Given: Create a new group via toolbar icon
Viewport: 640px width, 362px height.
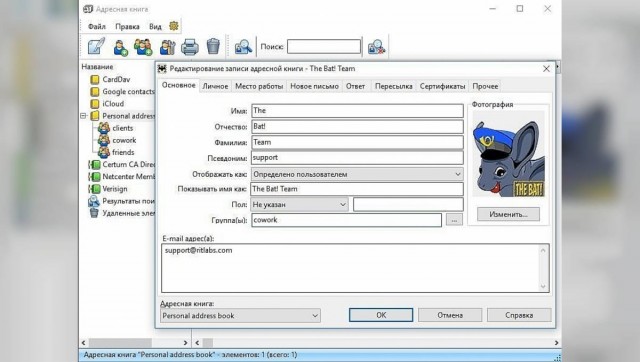Looking at the screenshot, I should pyautogui.click(x=143, y=47).
